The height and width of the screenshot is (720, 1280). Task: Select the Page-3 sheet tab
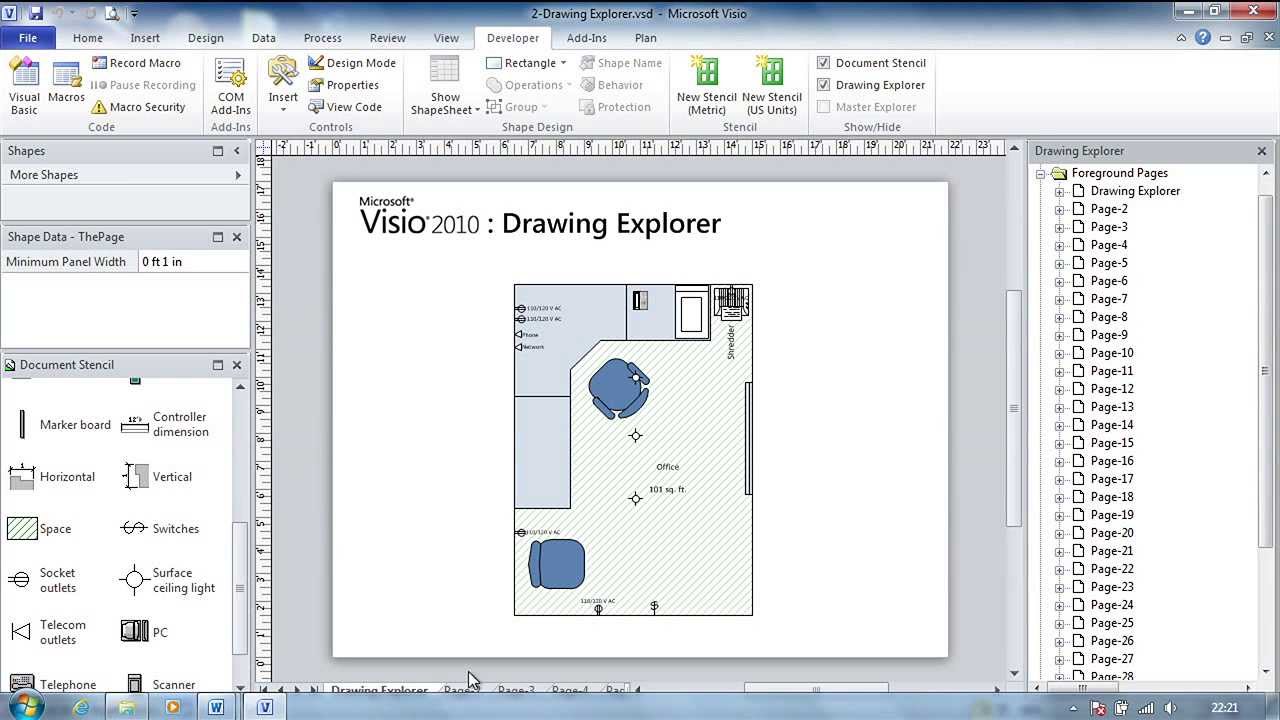click(x=516, y=690)
